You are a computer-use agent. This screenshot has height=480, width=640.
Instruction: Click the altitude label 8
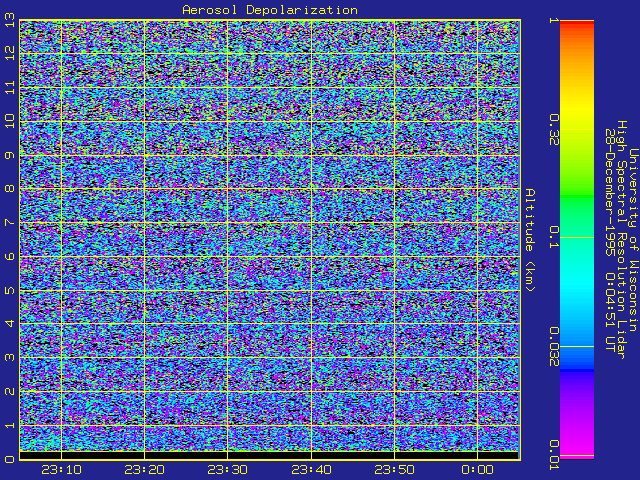click(x=10, y=189)
